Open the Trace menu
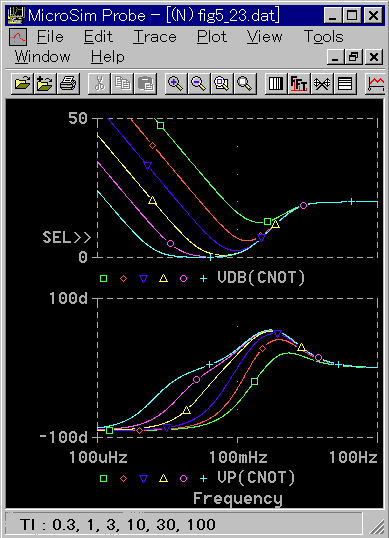The height and width of the screenshot is (538, 389). (x=155, y=36)
